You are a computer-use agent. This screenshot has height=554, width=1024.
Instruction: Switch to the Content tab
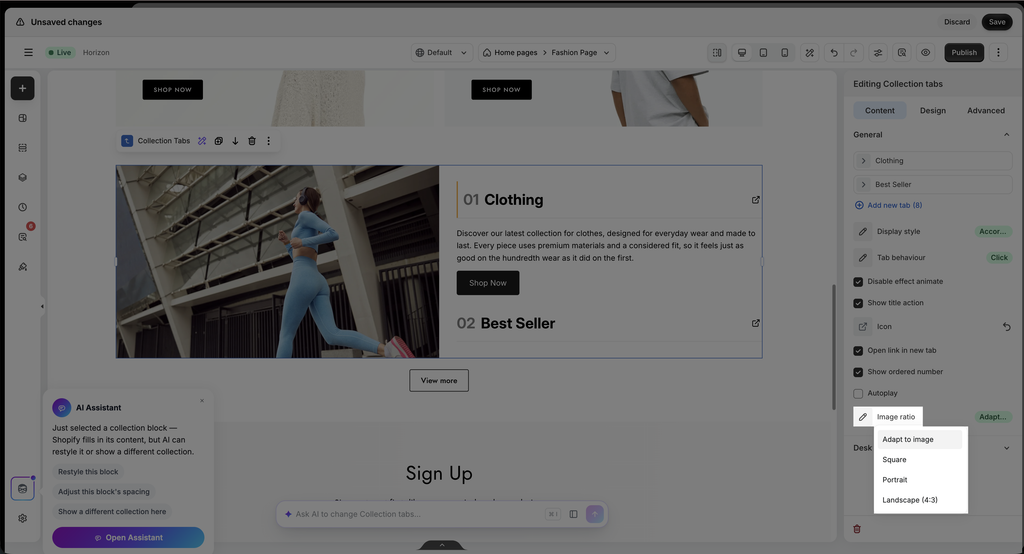coord(880,110)
